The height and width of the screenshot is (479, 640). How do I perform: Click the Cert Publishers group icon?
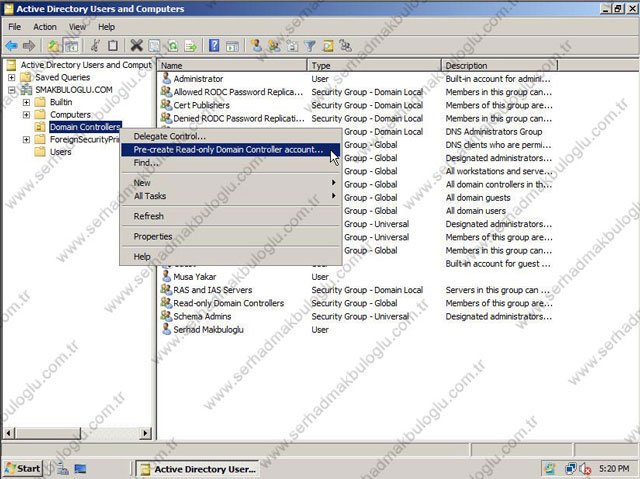point(166,104)
